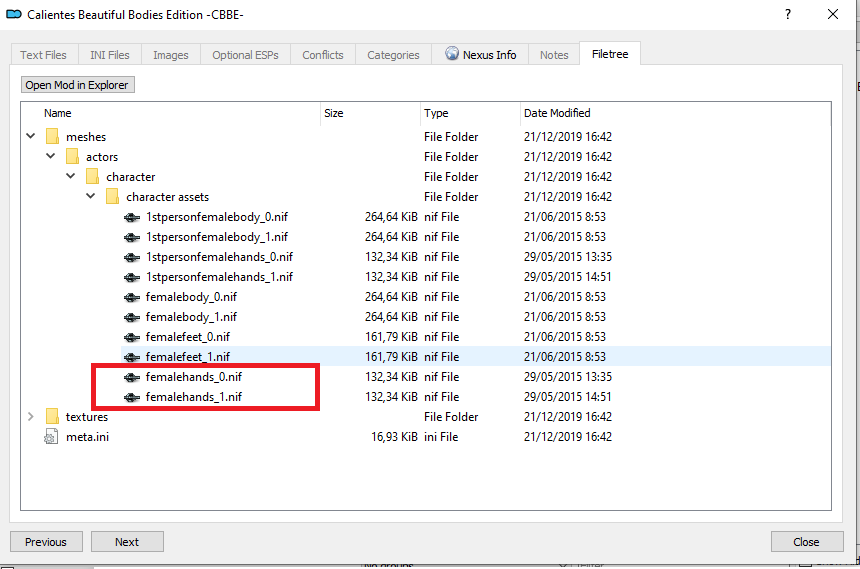This screenshot has height=569, width=860.
Task: Click the help question mark button
Action: click(788, 14)
